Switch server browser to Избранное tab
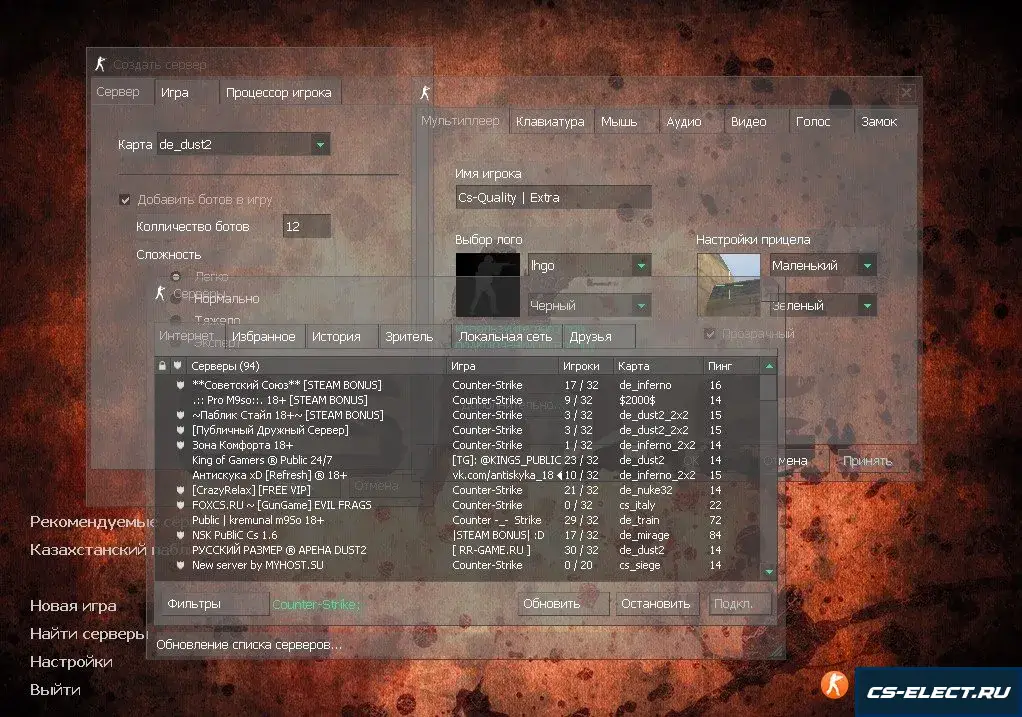This screenshot has height=717, width=1022. click(x=263, y=336)
